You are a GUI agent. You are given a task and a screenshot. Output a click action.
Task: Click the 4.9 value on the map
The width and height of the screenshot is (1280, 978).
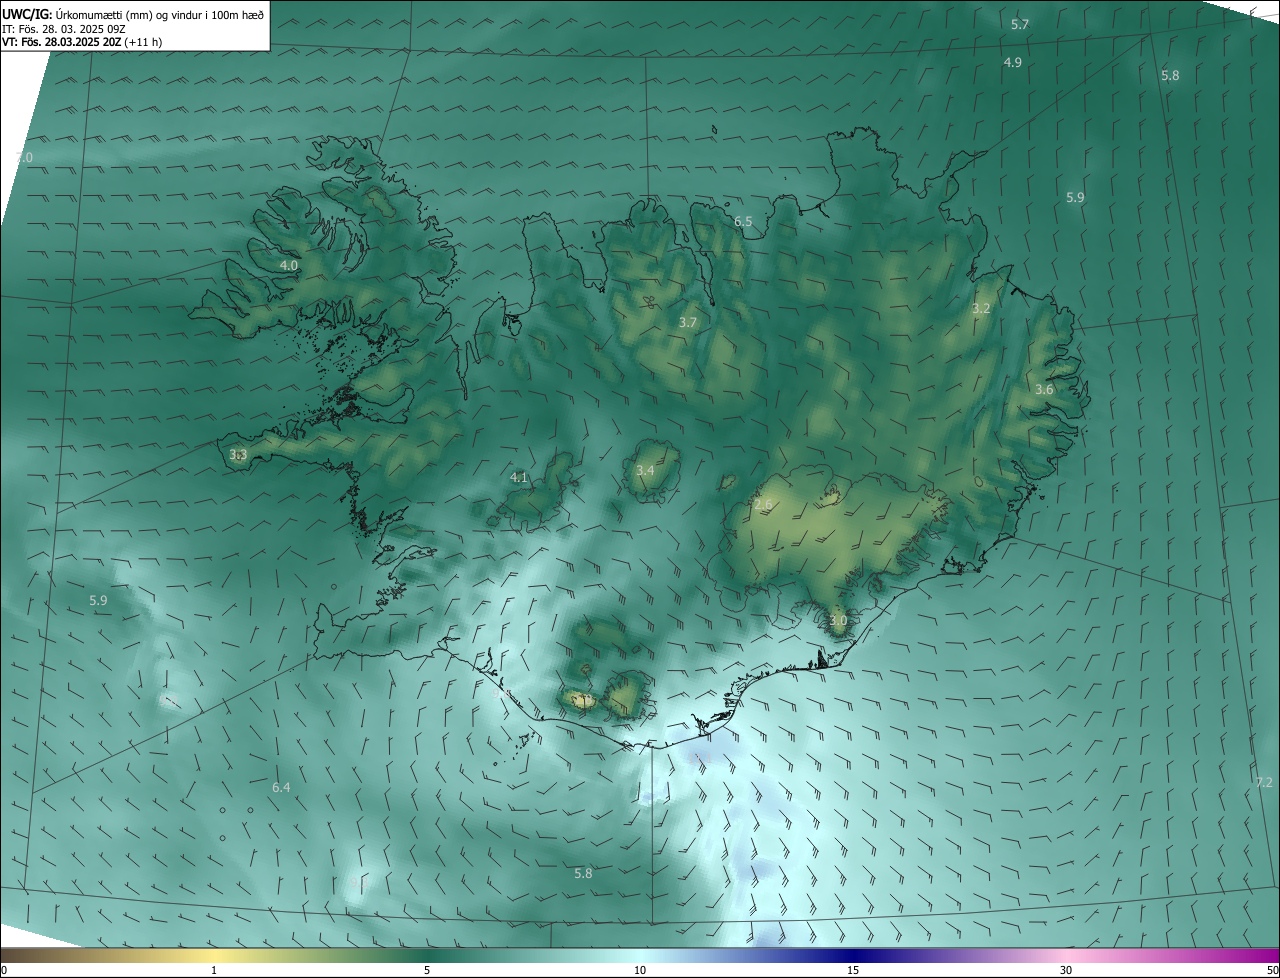pos(1012,63)
